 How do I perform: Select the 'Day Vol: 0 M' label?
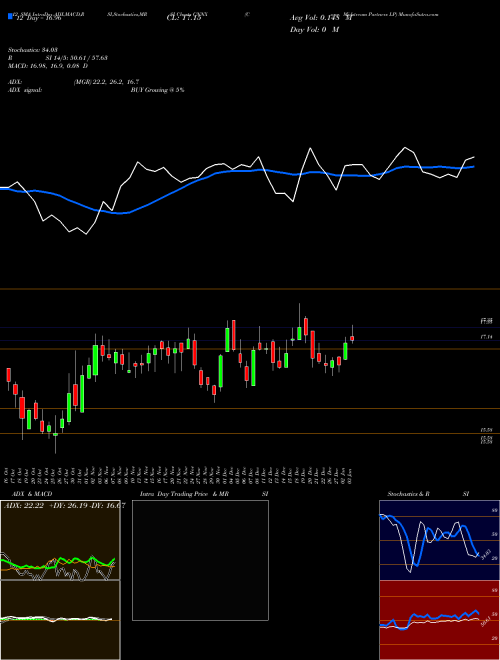pos(314,29)
